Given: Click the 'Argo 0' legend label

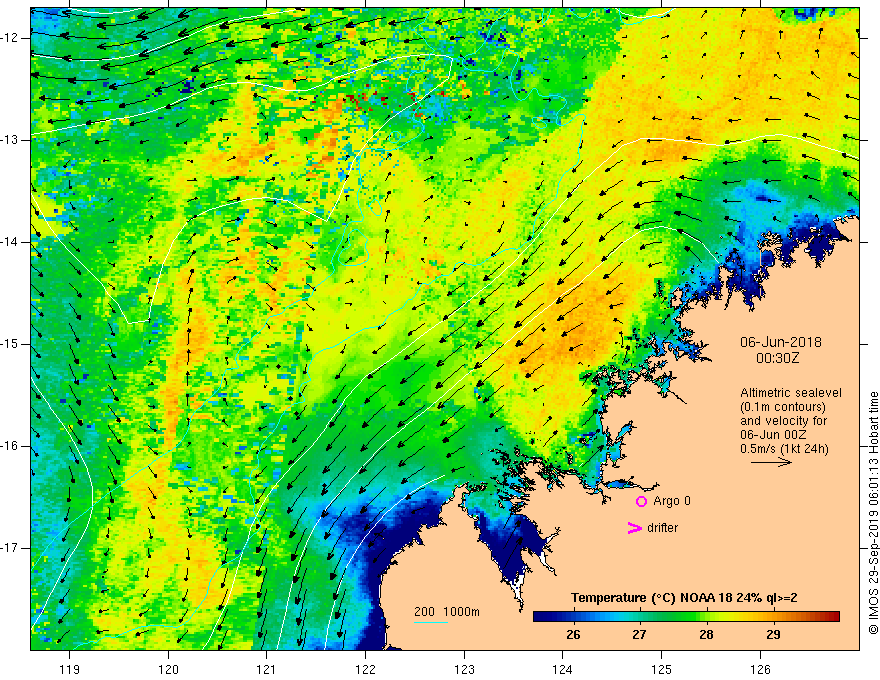Looking at the screenshot, I should coord(672,501).
